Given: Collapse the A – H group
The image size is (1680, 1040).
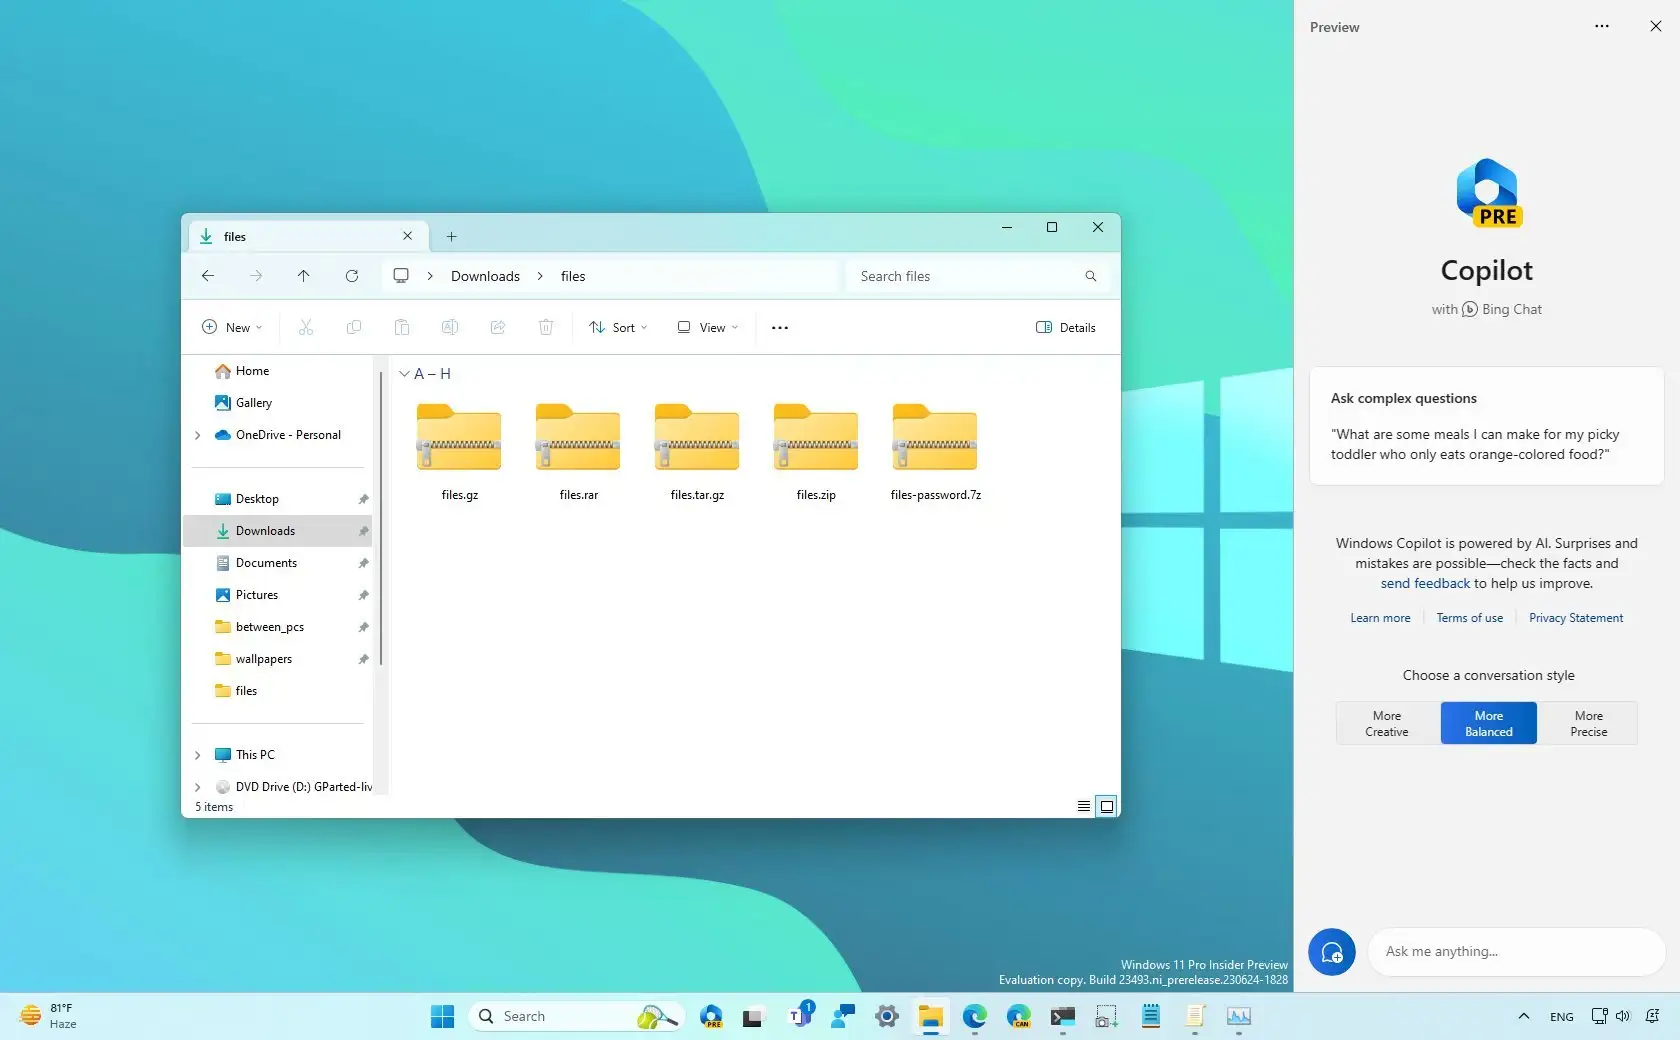Looking at the screenshot, I should (x=404, y=374).
